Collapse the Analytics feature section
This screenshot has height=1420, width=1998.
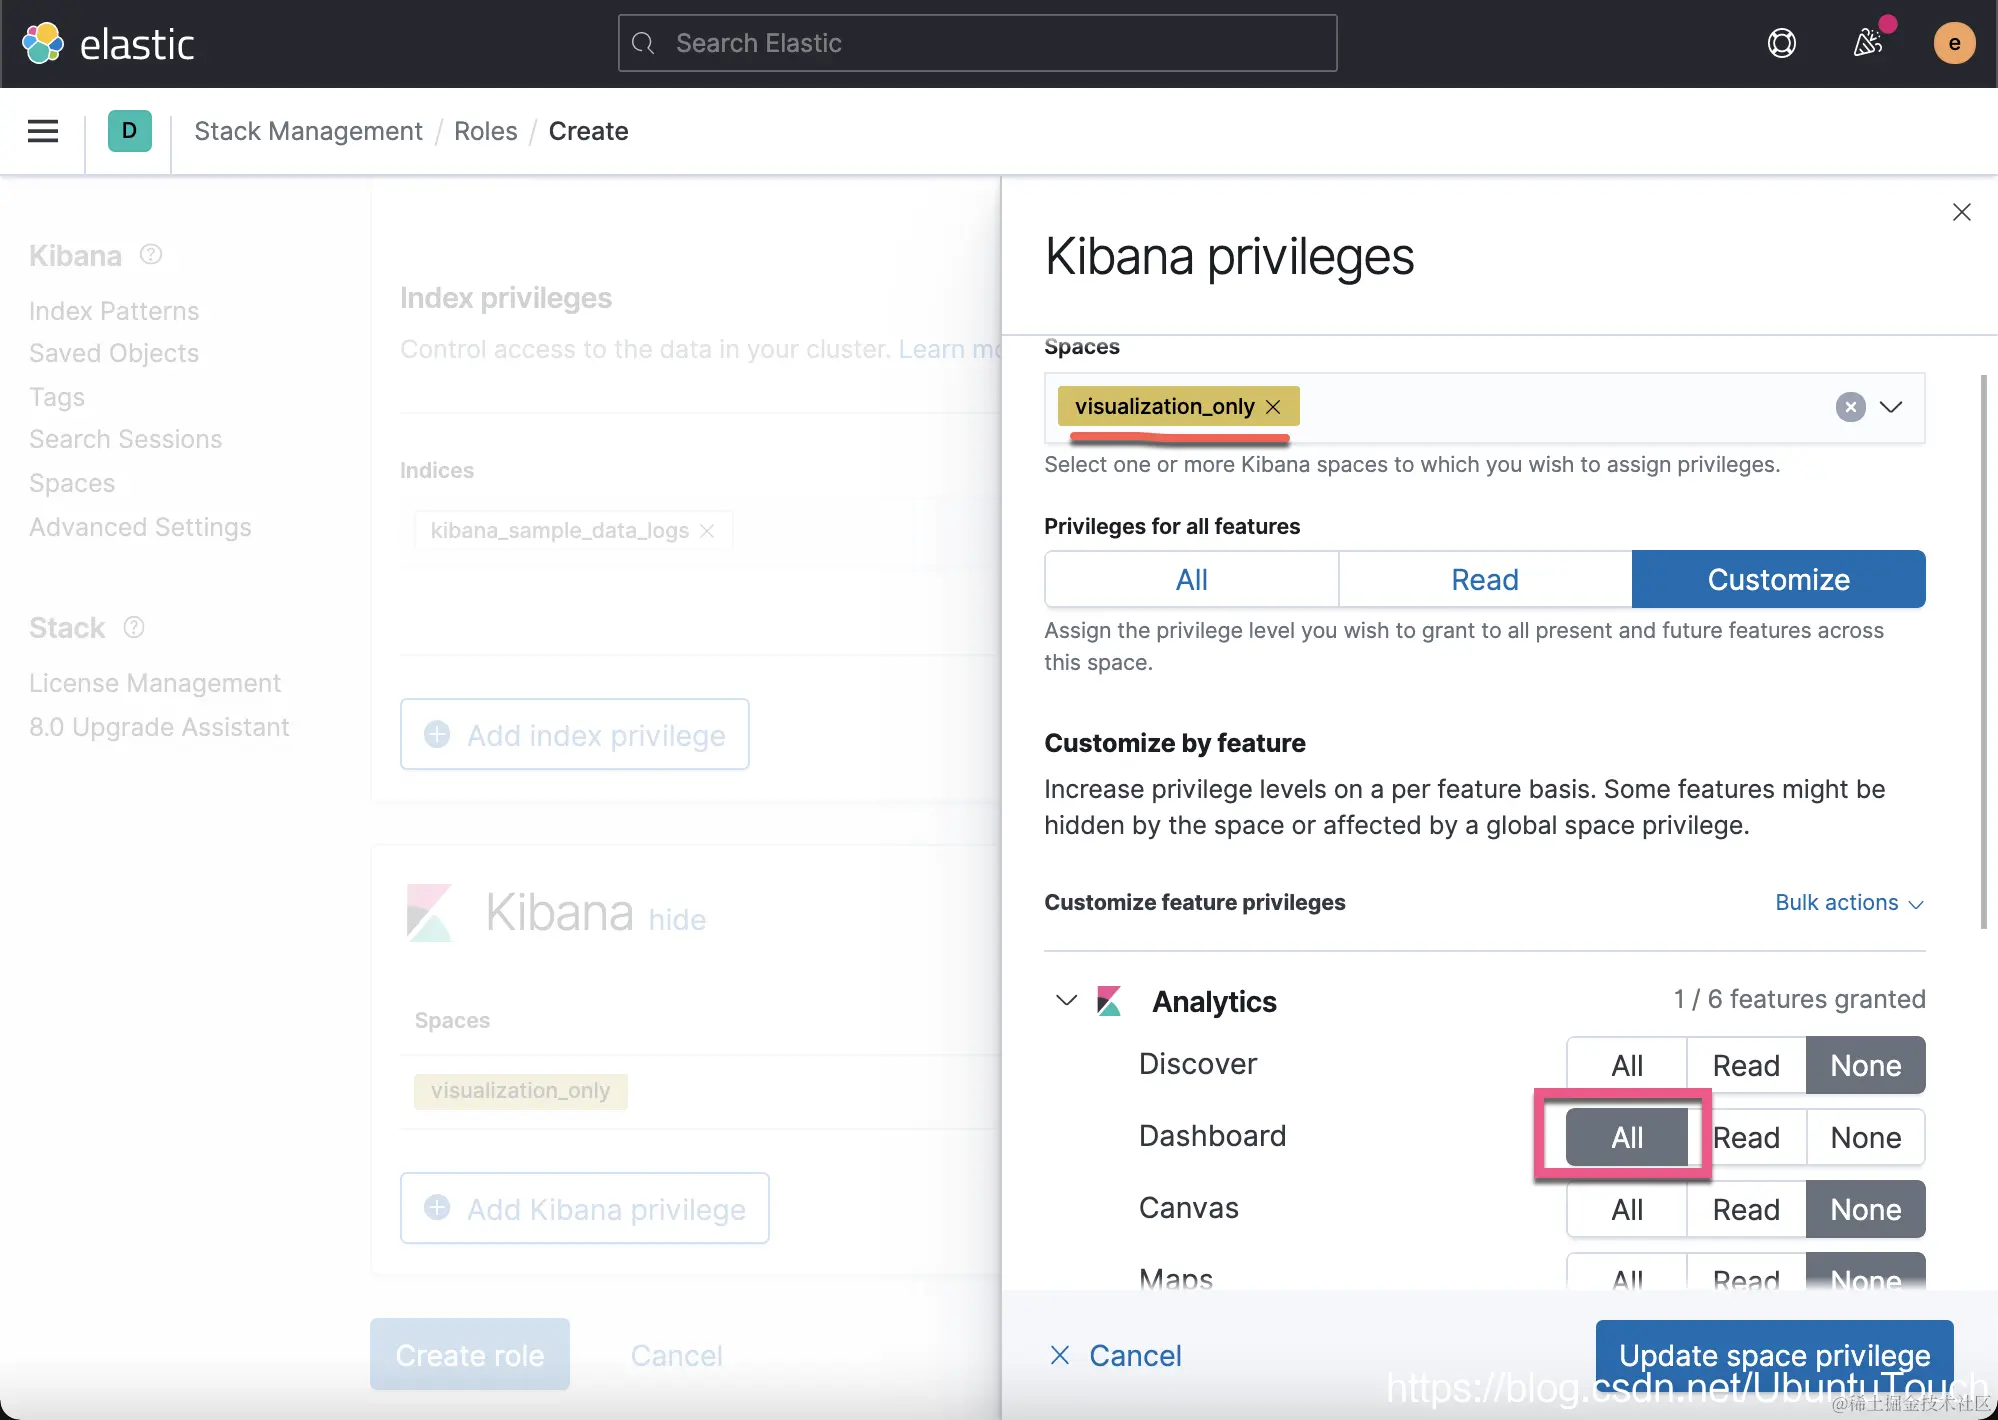point(1066,1000)
